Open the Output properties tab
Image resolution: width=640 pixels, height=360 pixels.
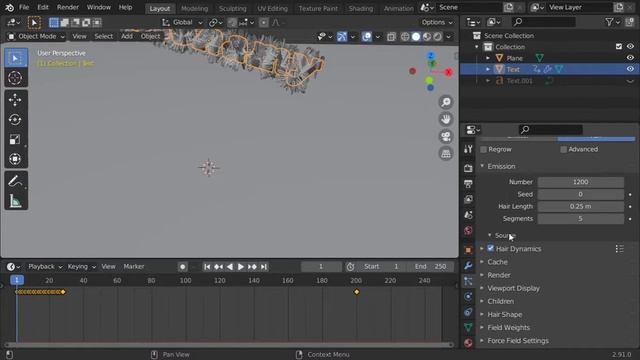[x=468, y=184]
